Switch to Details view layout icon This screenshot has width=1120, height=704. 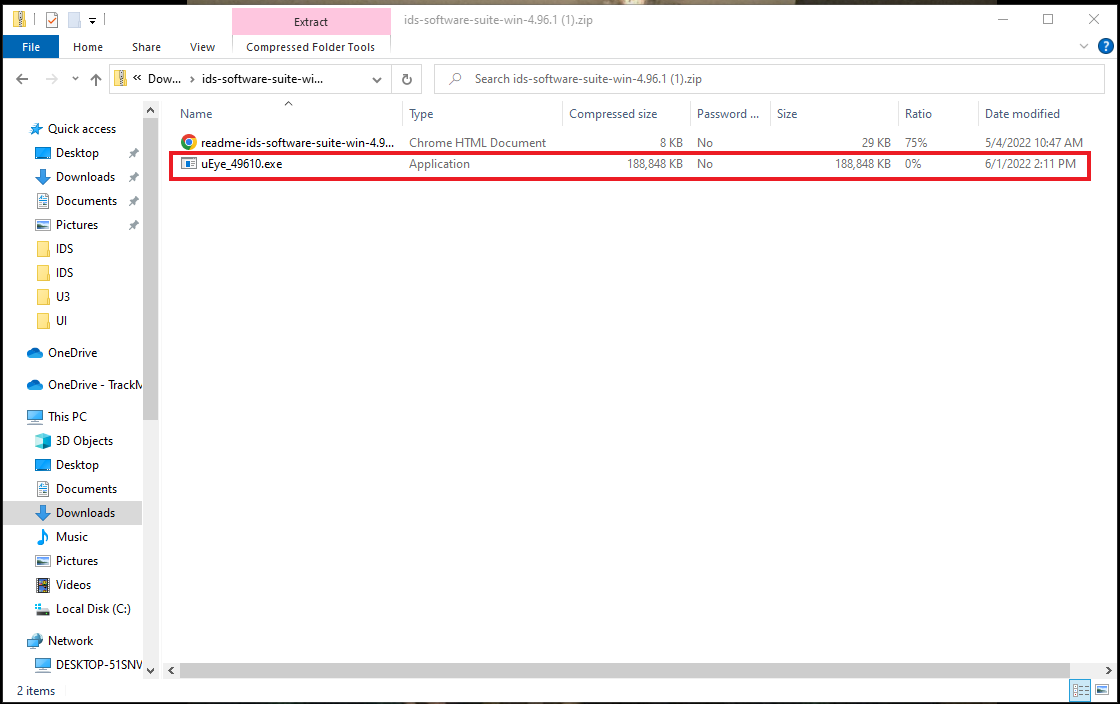tap(1081, 690)
